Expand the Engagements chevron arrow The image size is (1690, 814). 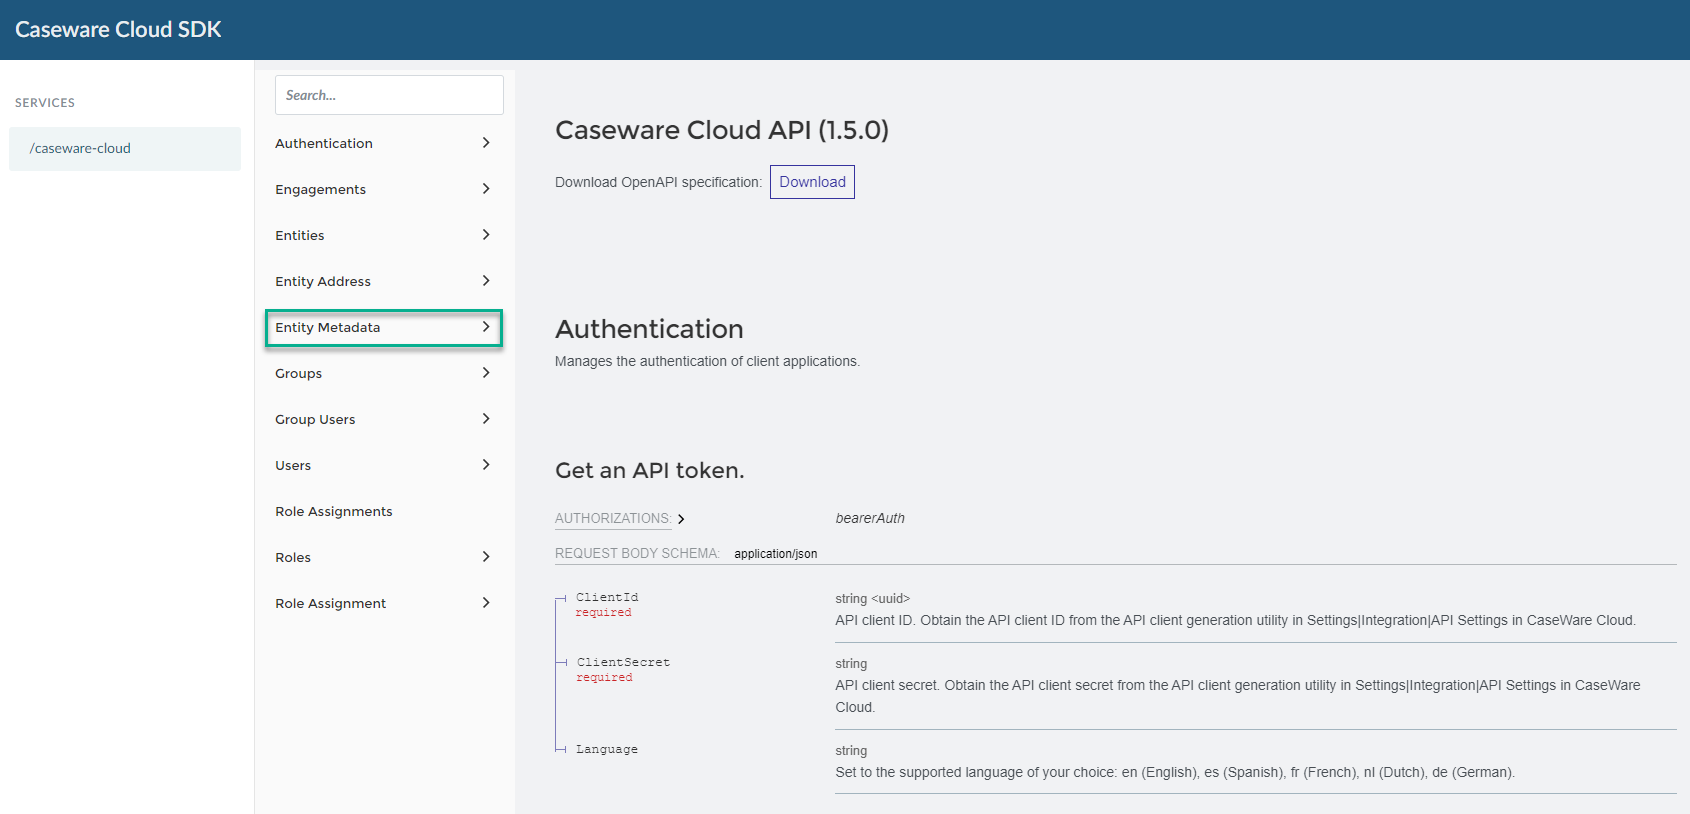click(486, 189)
